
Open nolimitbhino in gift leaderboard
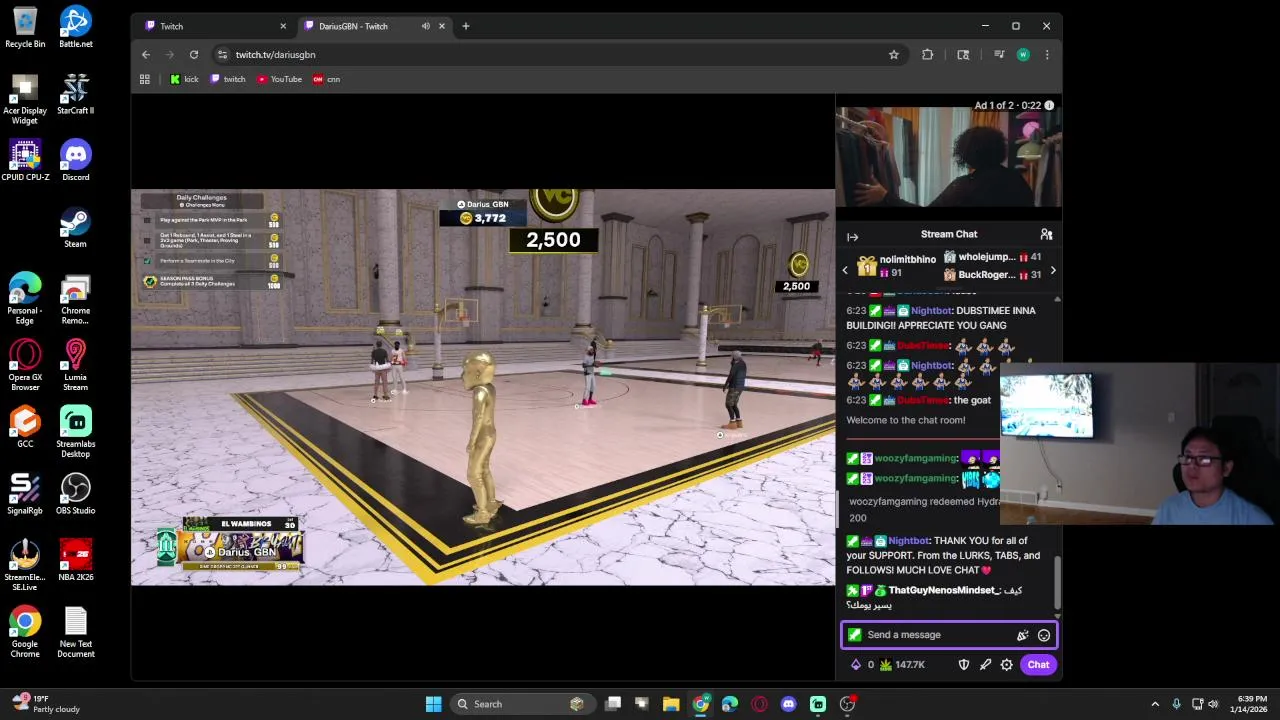(x=897, y=266)
